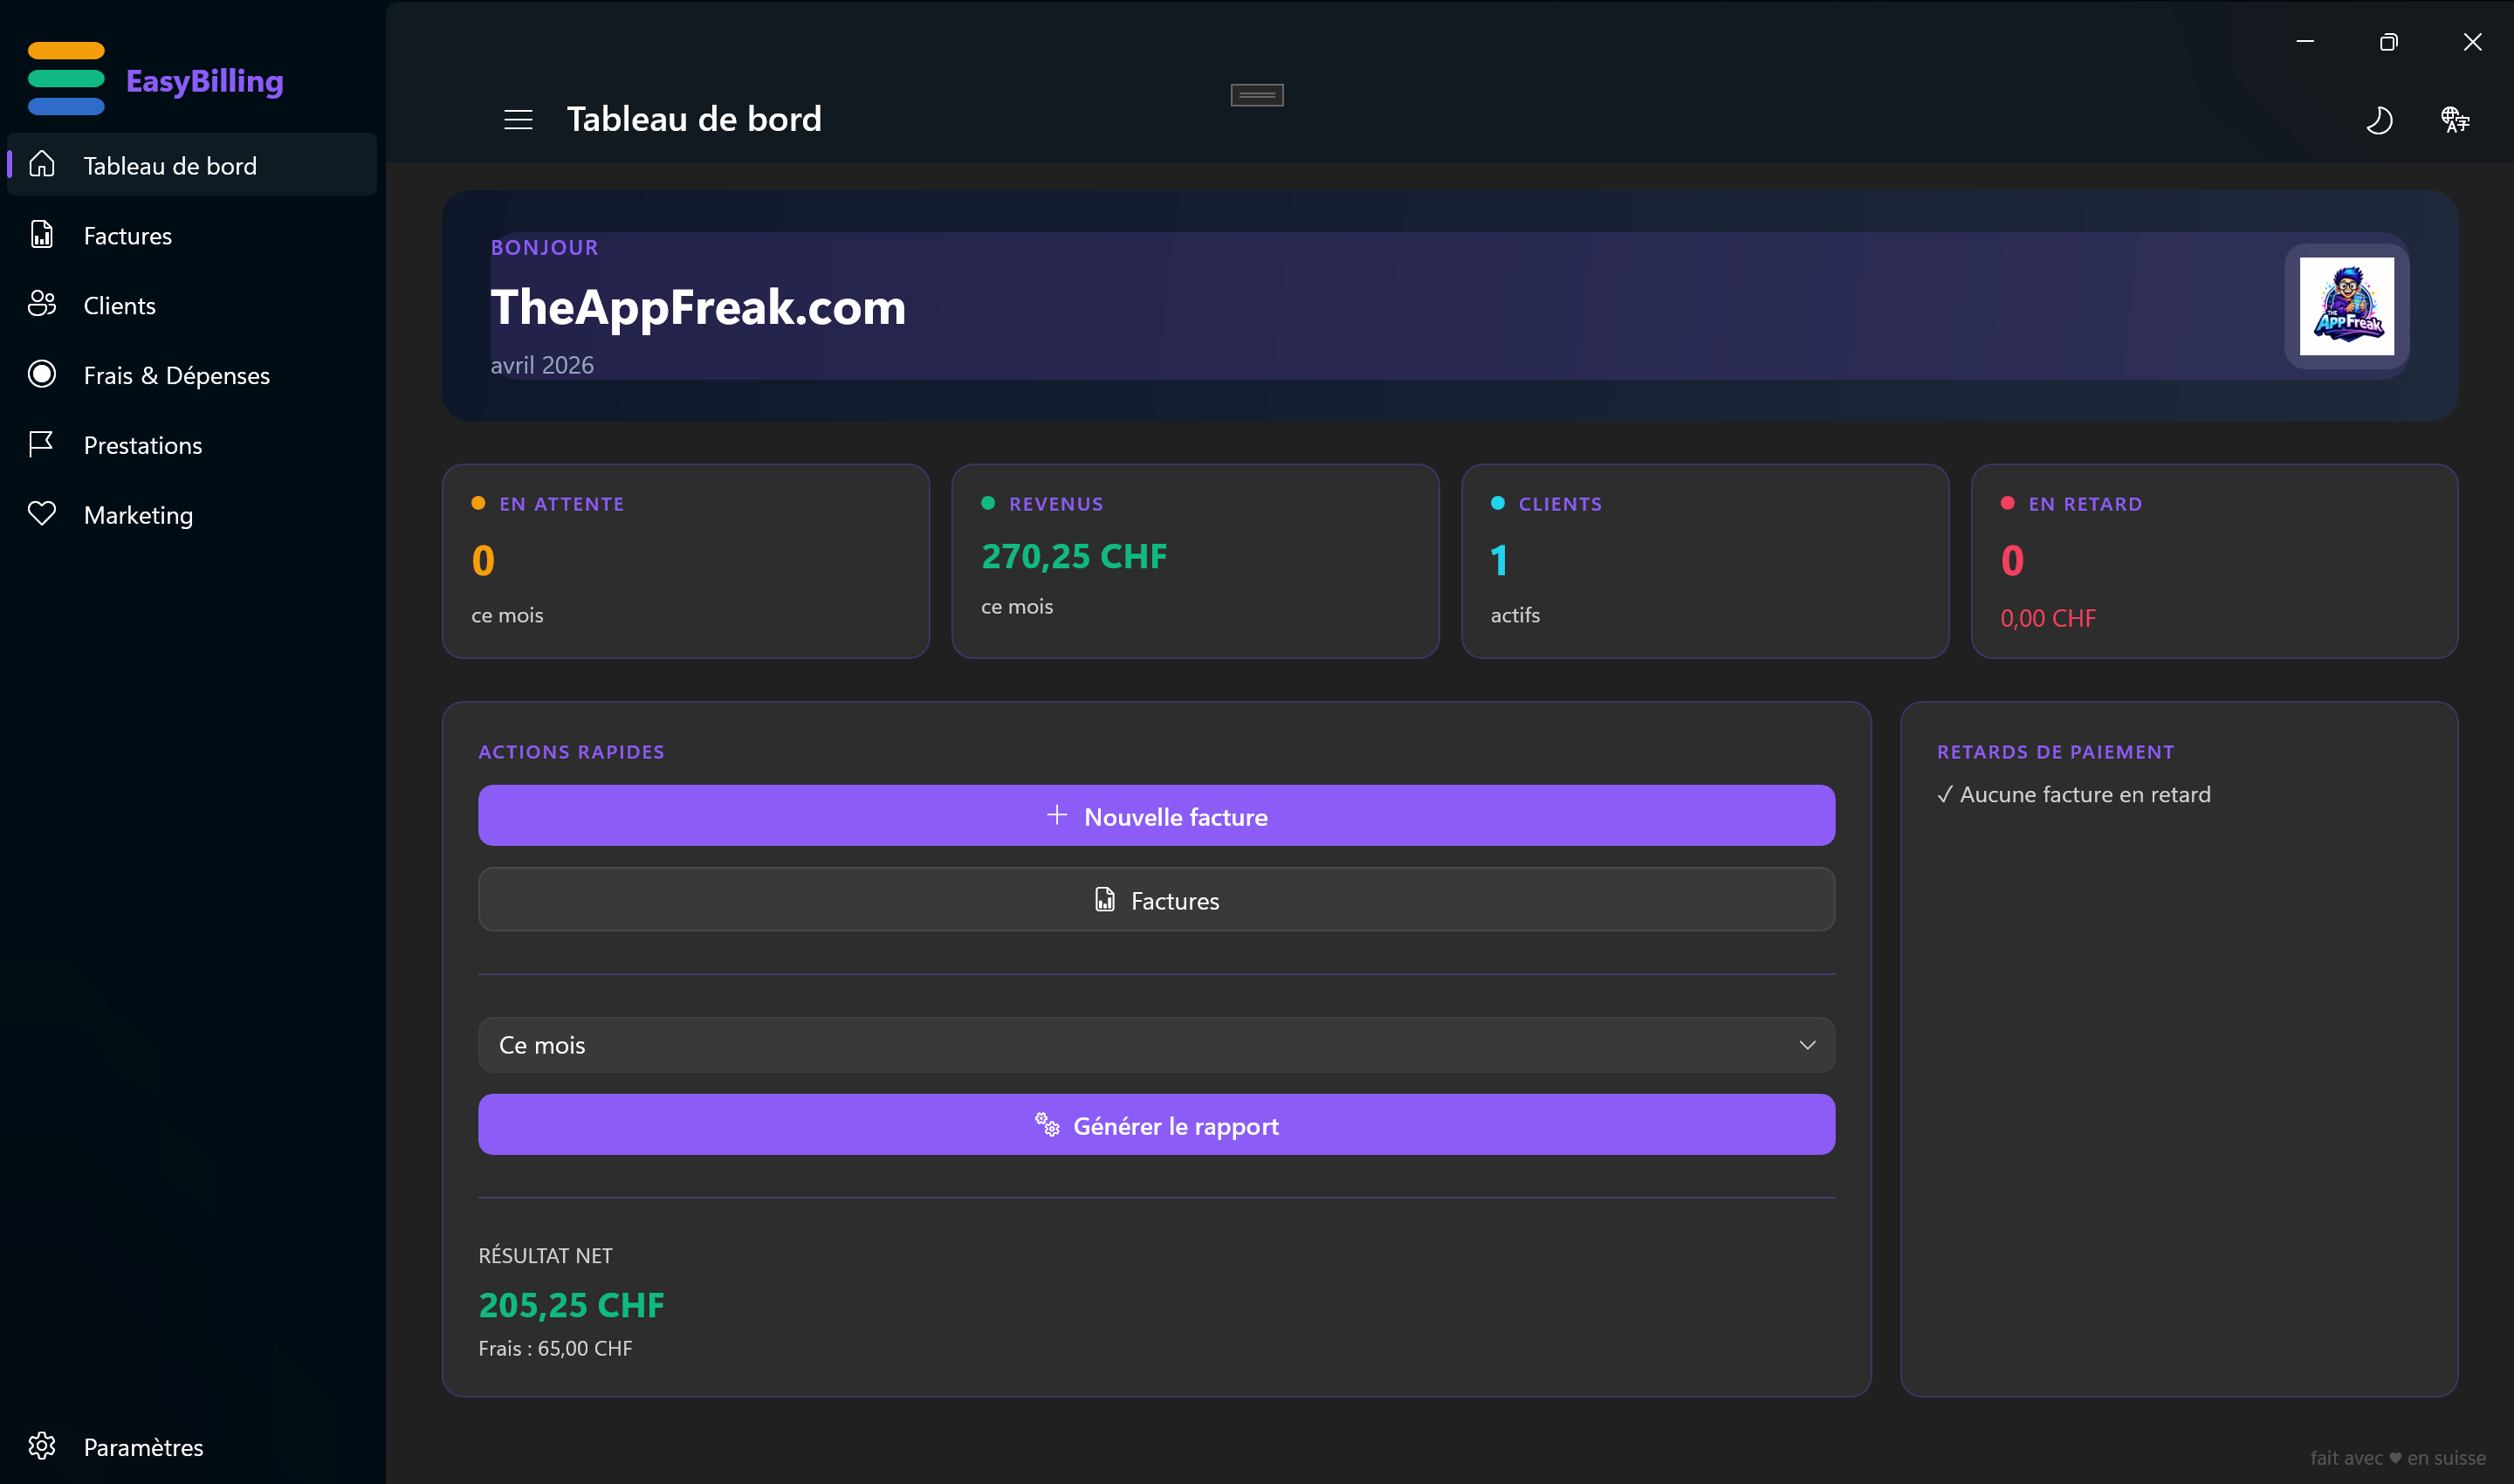Screen dimensions: 2514x1484
Task: Open the language selector globe icon
Action: click(2457, 120)
